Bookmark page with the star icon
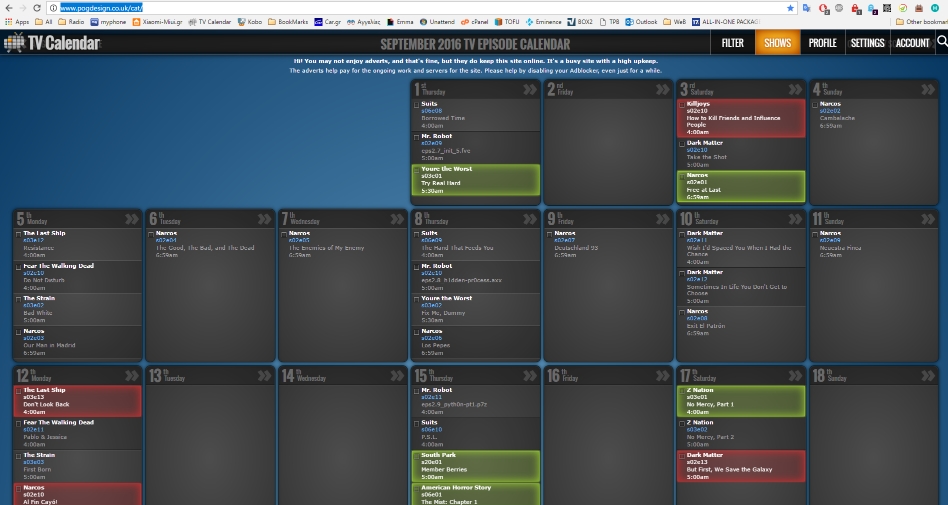The image size is (948, 505). (790, 7)
